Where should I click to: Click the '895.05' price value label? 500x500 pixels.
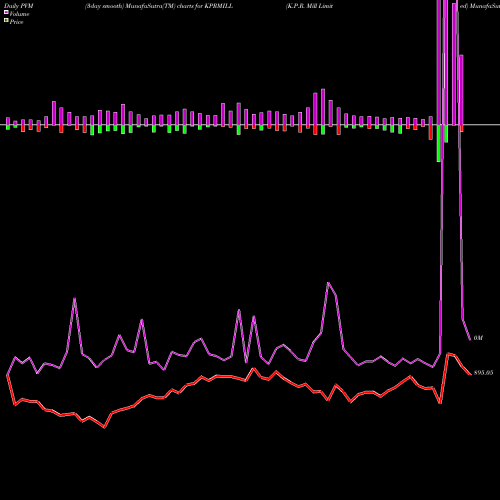pos(483,373)
